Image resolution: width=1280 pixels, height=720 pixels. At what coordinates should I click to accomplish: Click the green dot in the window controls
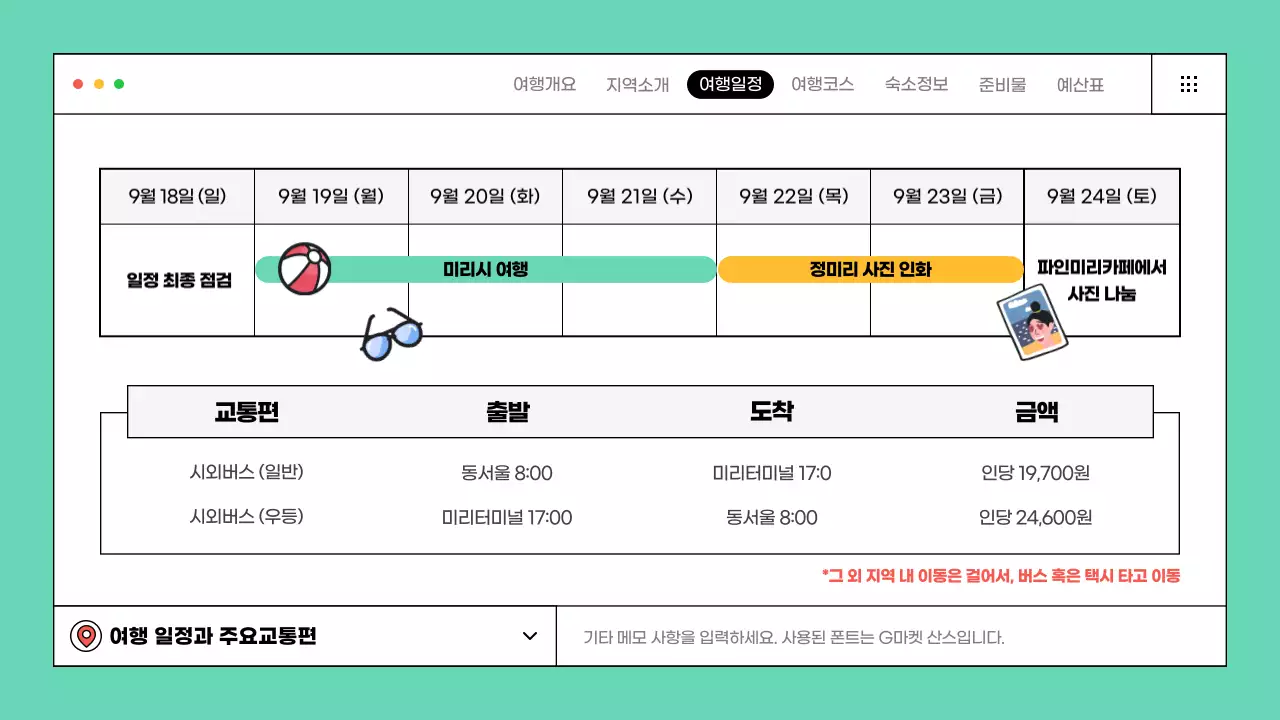[x=119, y=84]
